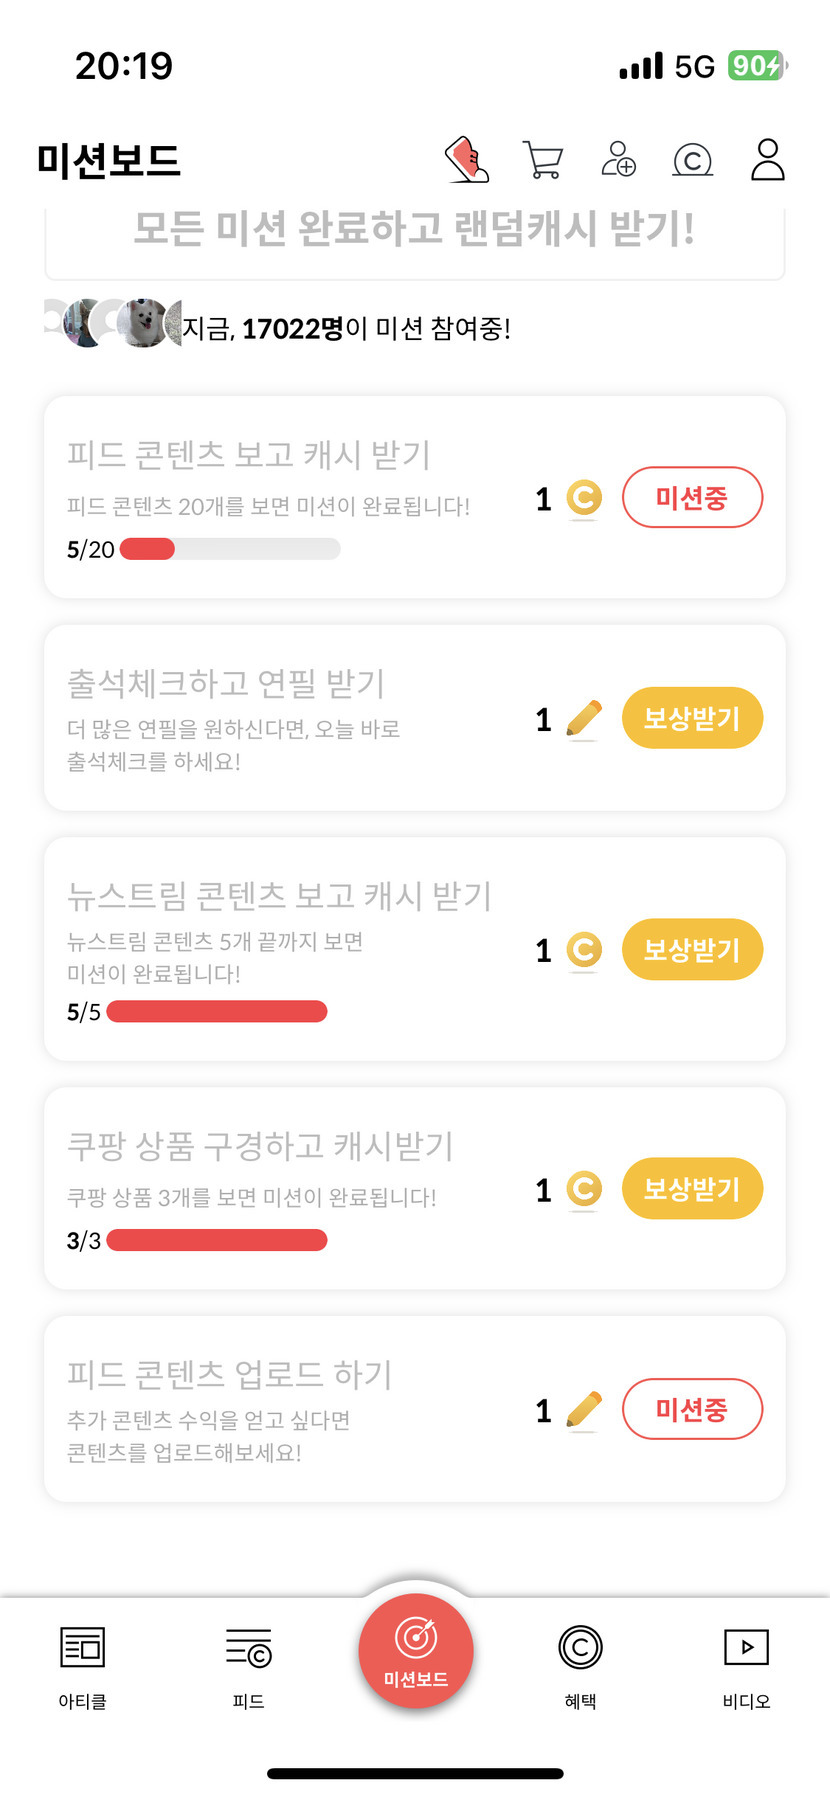
Task: Claim reward for Coupang products mission
Action: coord(692,1189)
